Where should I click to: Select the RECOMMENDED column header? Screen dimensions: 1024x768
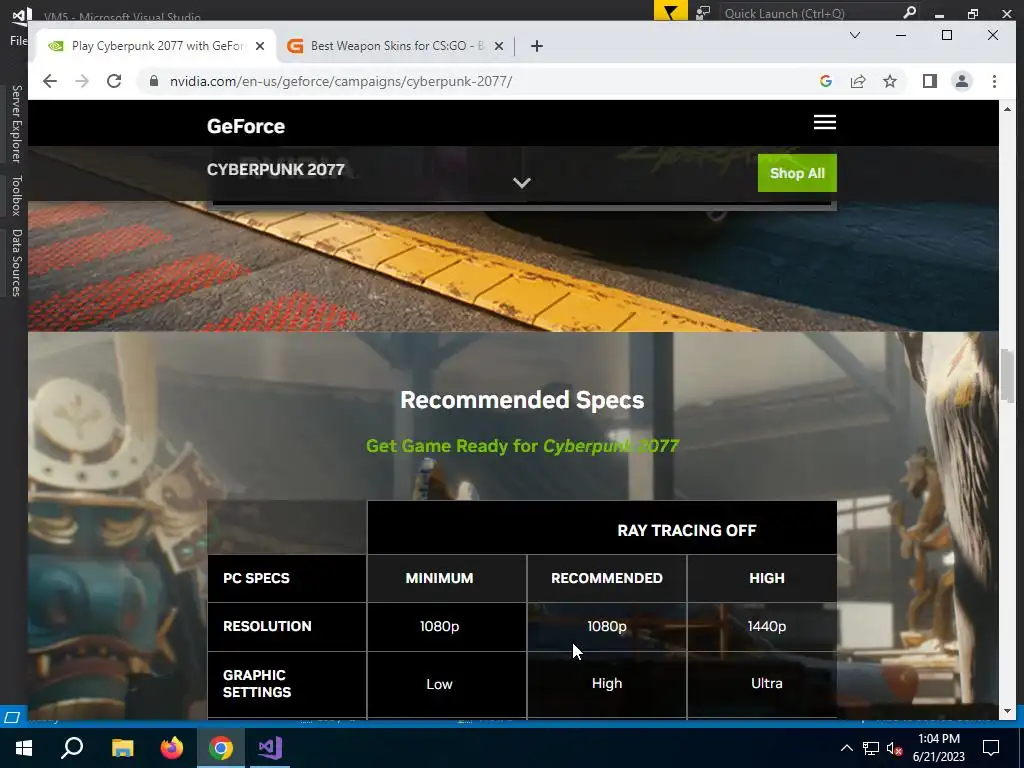coord(607,578)
